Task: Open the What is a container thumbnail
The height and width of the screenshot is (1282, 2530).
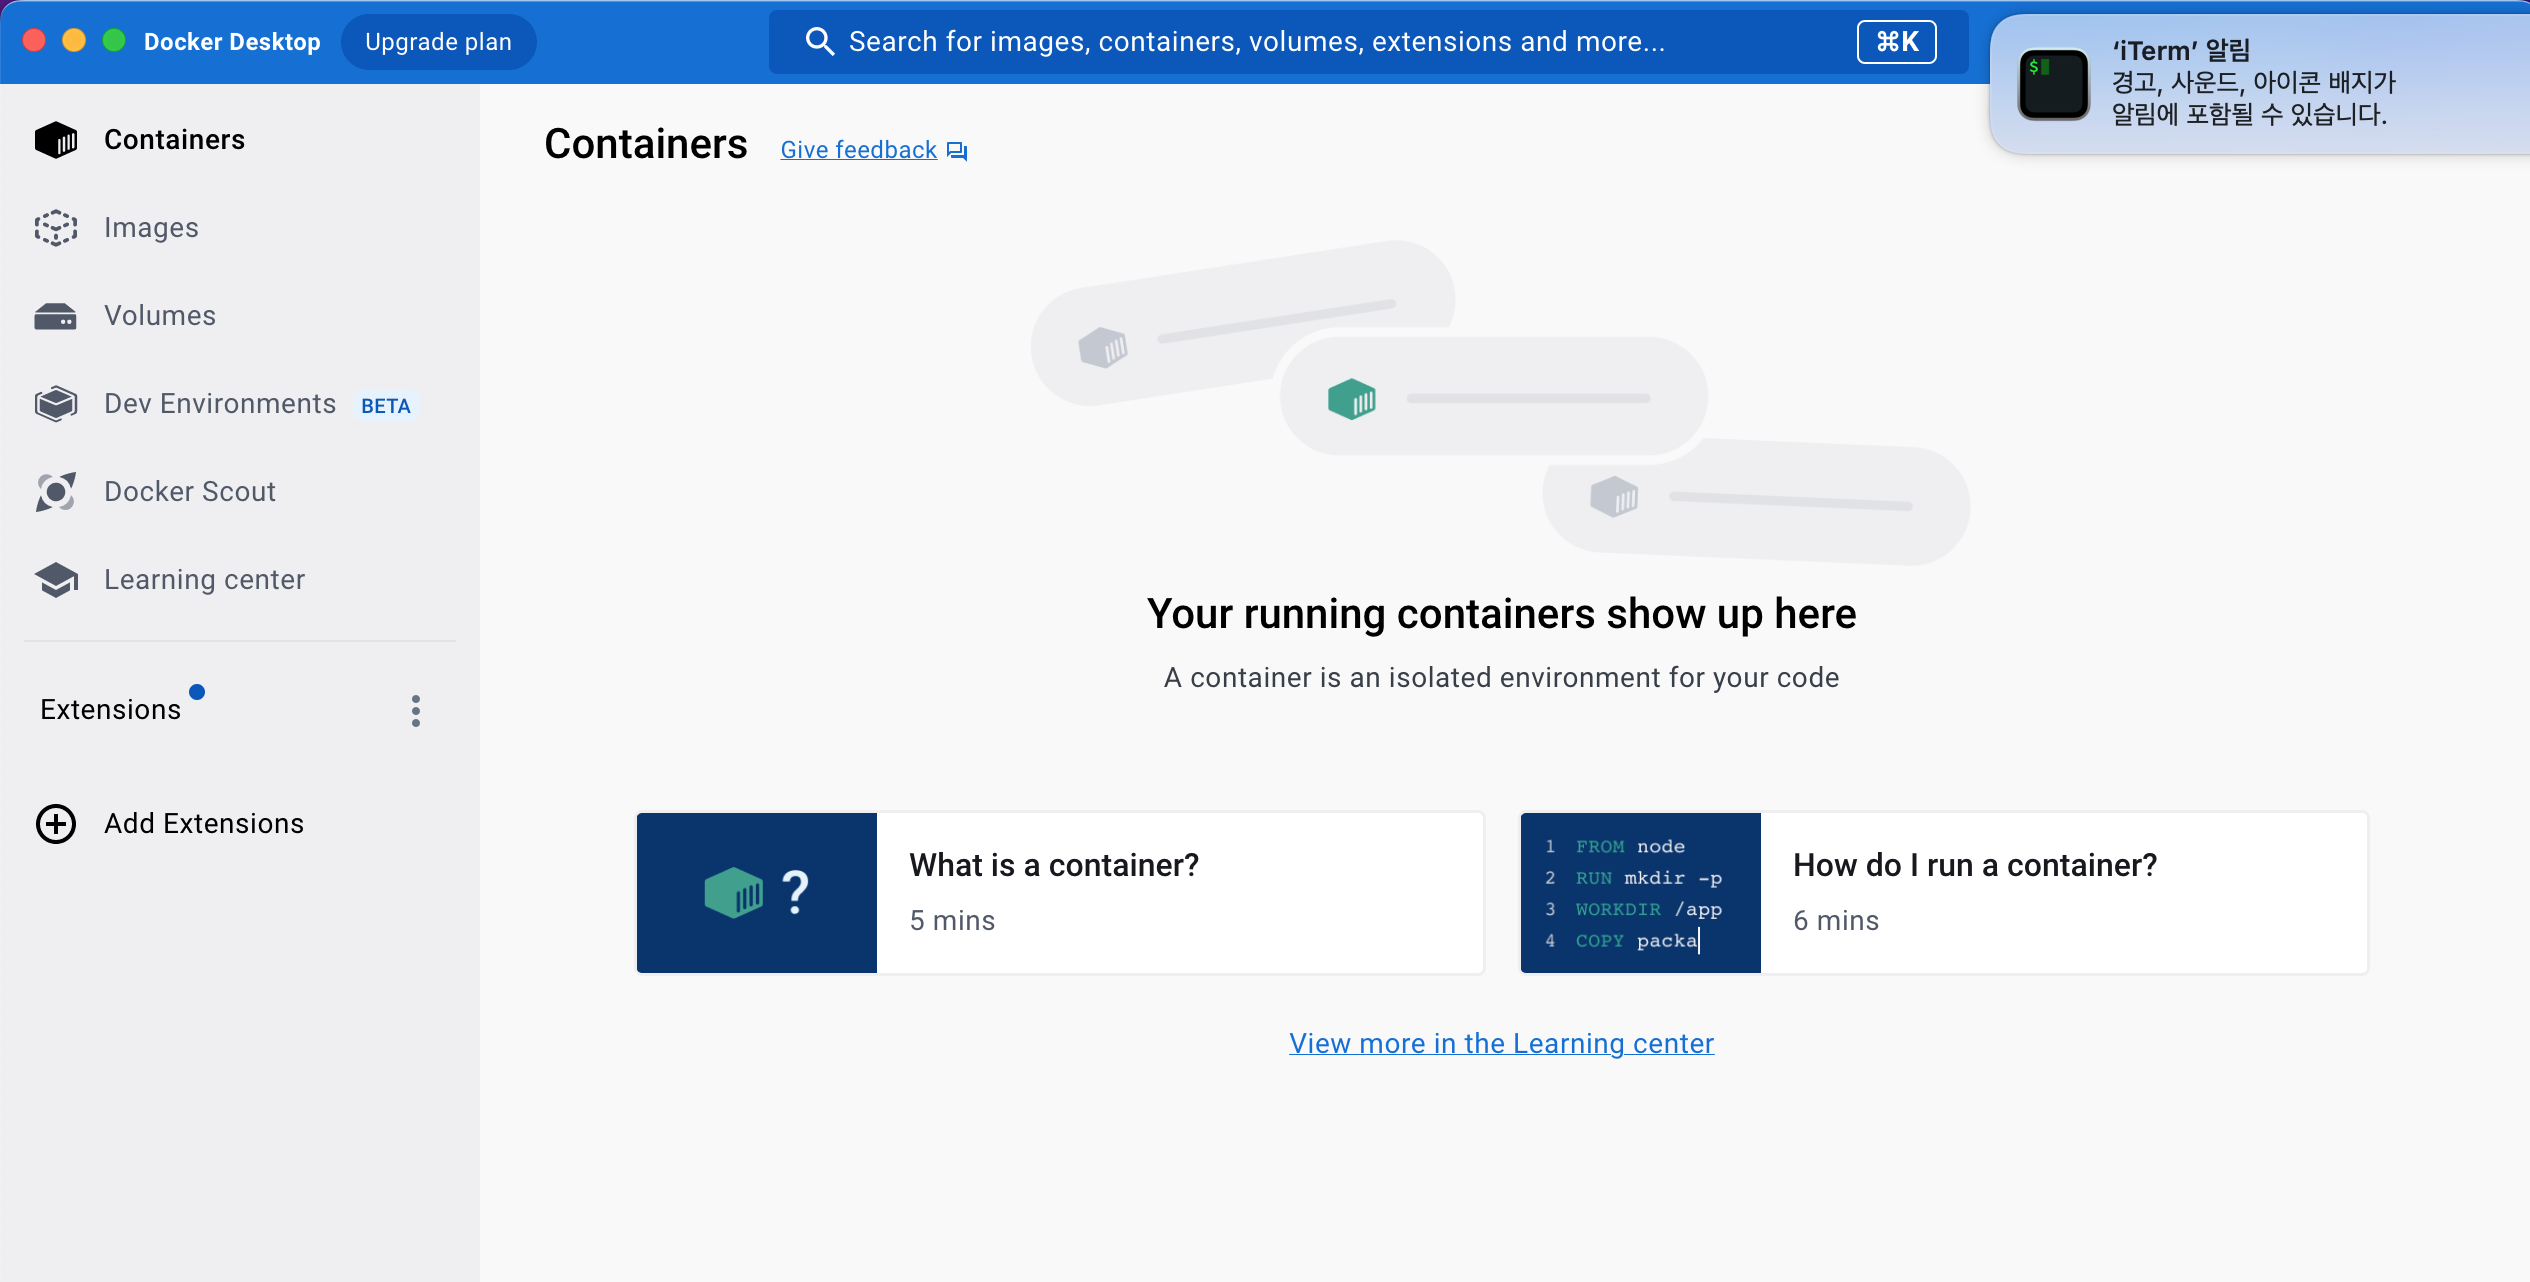Action: tap(757, 893)
